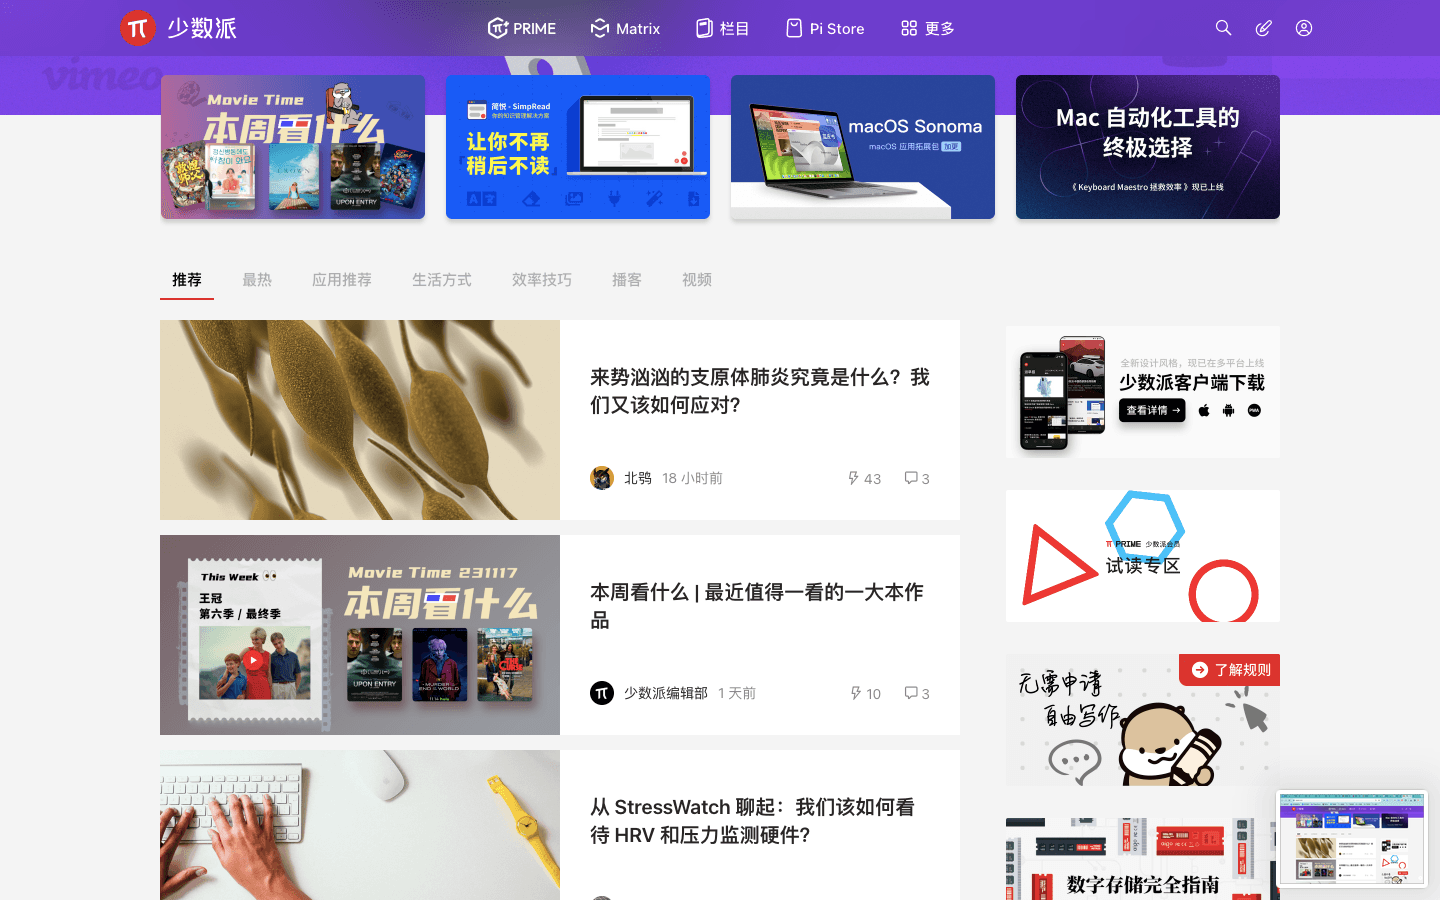Open author name 北鸮

pos(638,478)
